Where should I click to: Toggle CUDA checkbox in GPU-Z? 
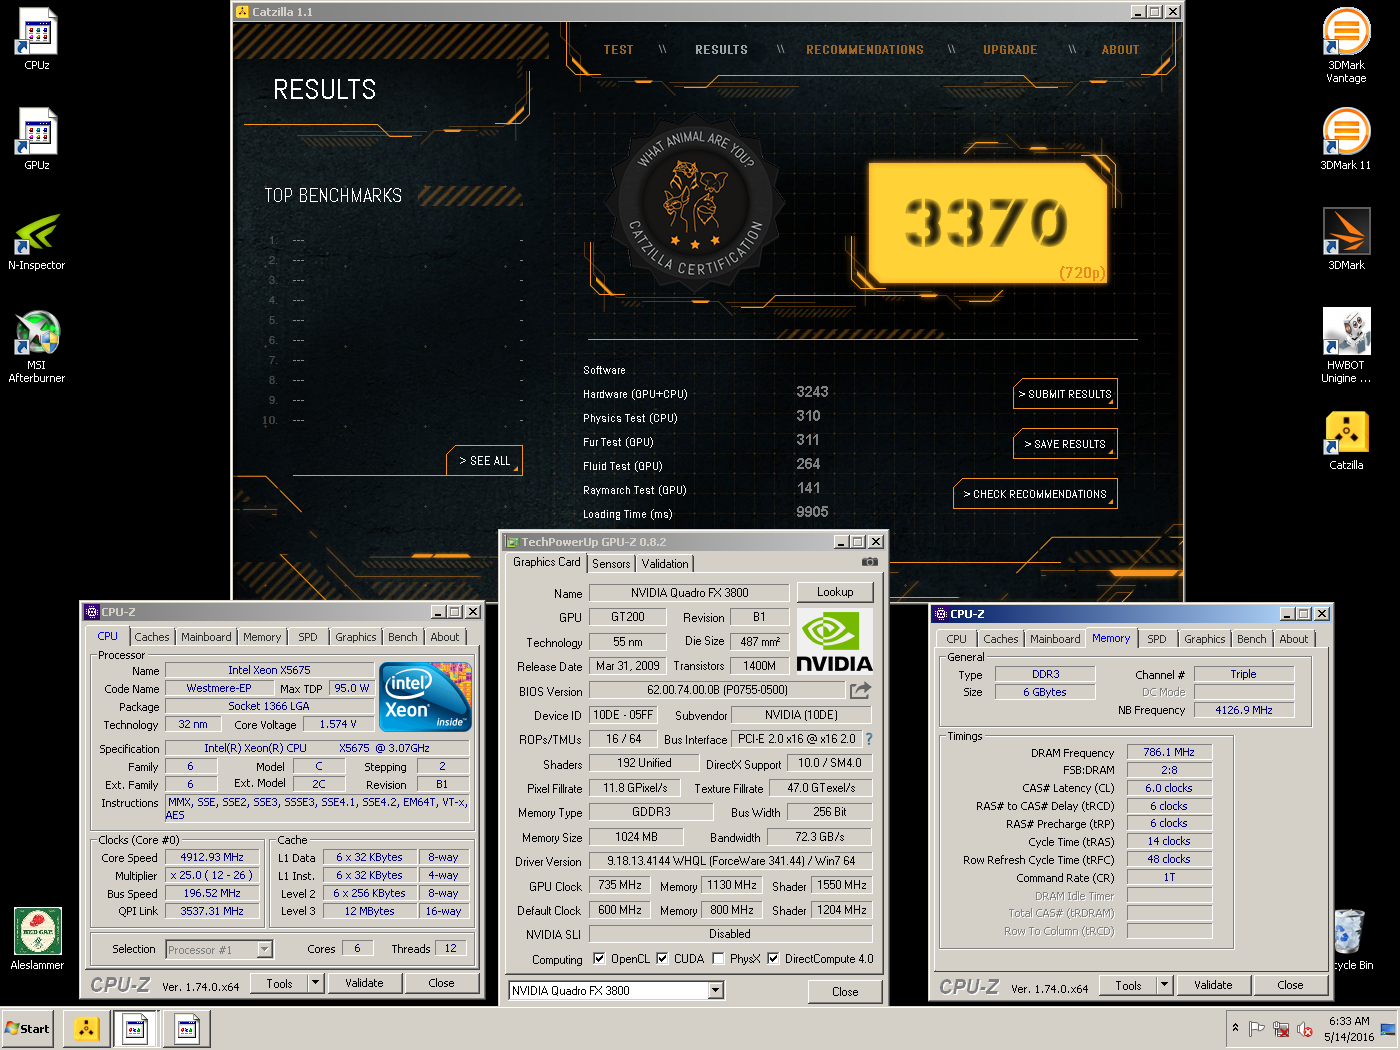tap(662, 959)
